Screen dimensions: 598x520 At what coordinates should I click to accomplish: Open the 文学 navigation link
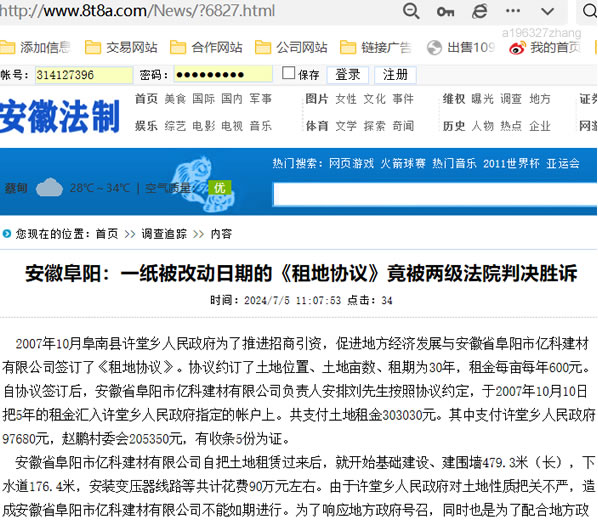(x=346, y=126)
